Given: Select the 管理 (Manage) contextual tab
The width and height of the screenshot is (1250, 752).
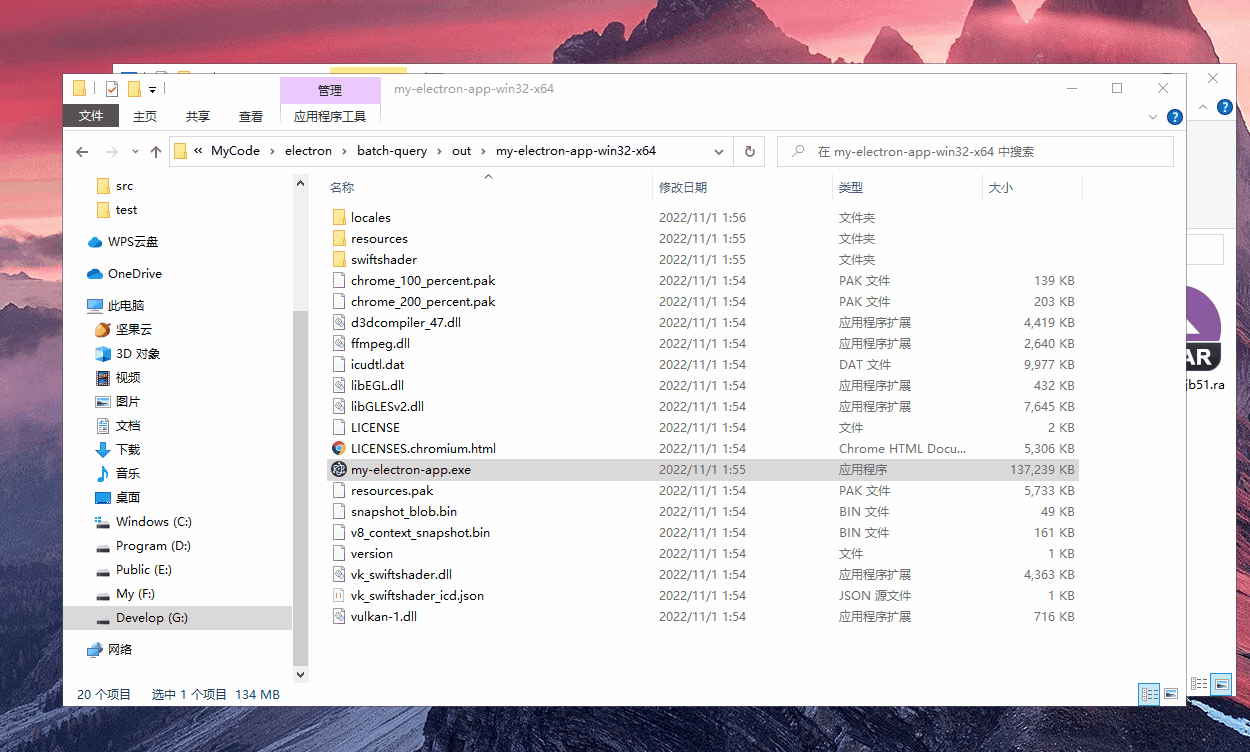Looking at the screenshot, I should pyautogui.click(x=330, y=90).
